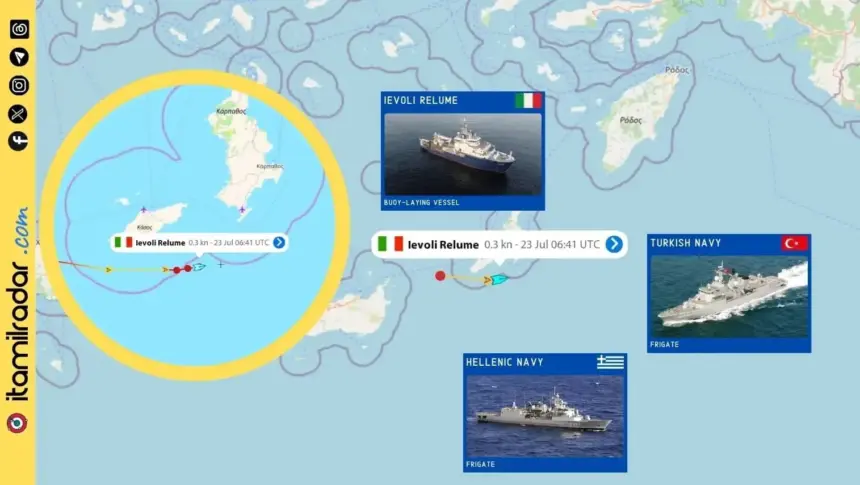Click the Italian flag on large Ievoli Relume label
Image resolution: width=860 pixels, height=485 pixels.
click(391, 244)
